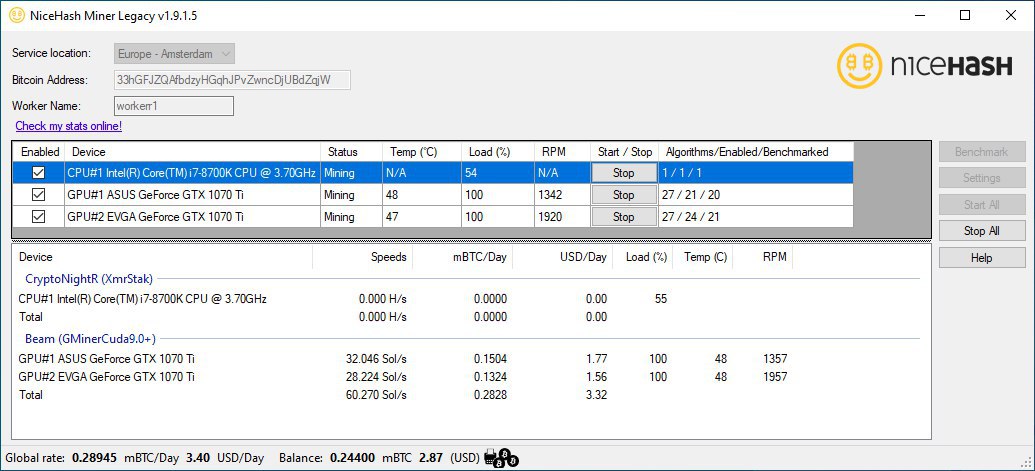The height and width of the screenshot is (471, 1035).
Task: Click the 0.1504 mBTC/Day value
Action: (x=490, y=359)
